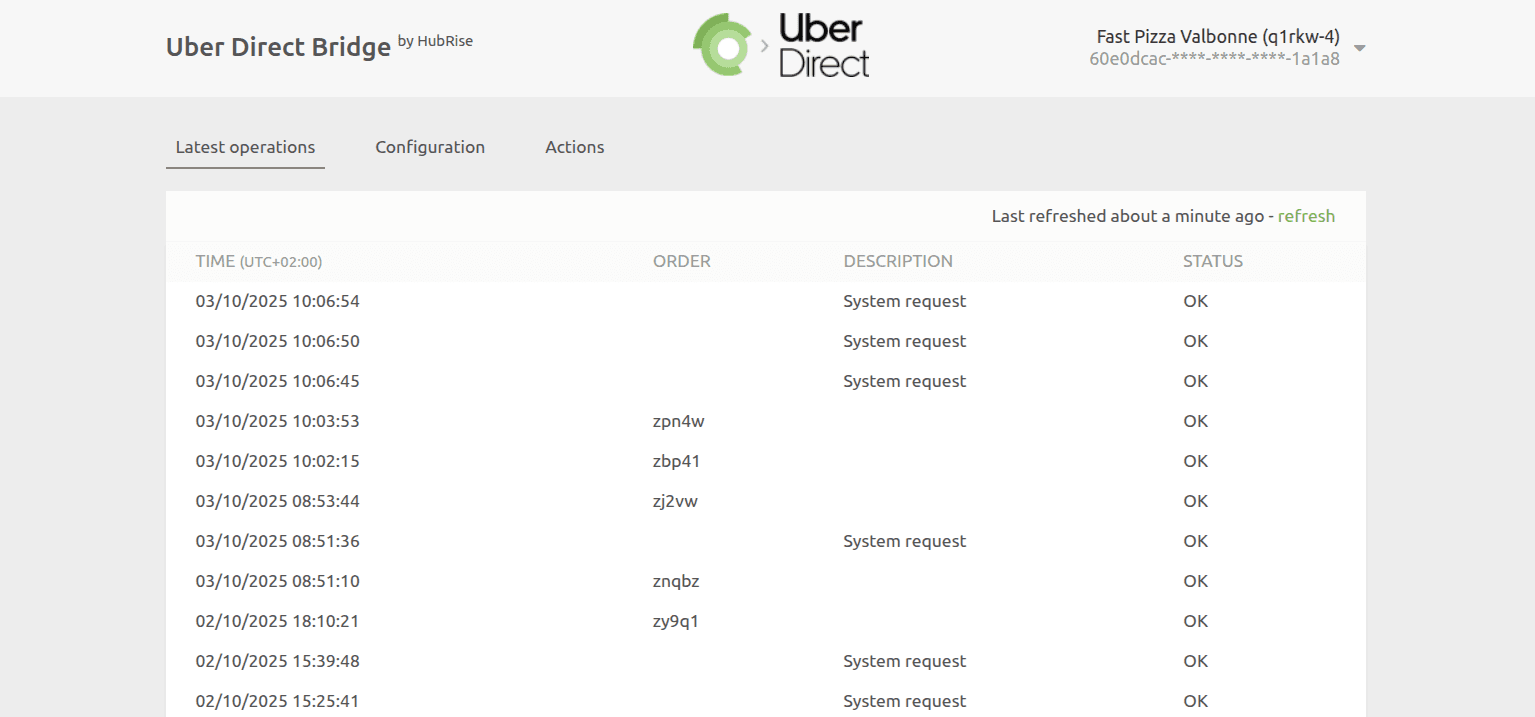Viewport: 1535px width, 717px height.
Task: Switch to the Actions tab
Action: click(x=575, y=147)
